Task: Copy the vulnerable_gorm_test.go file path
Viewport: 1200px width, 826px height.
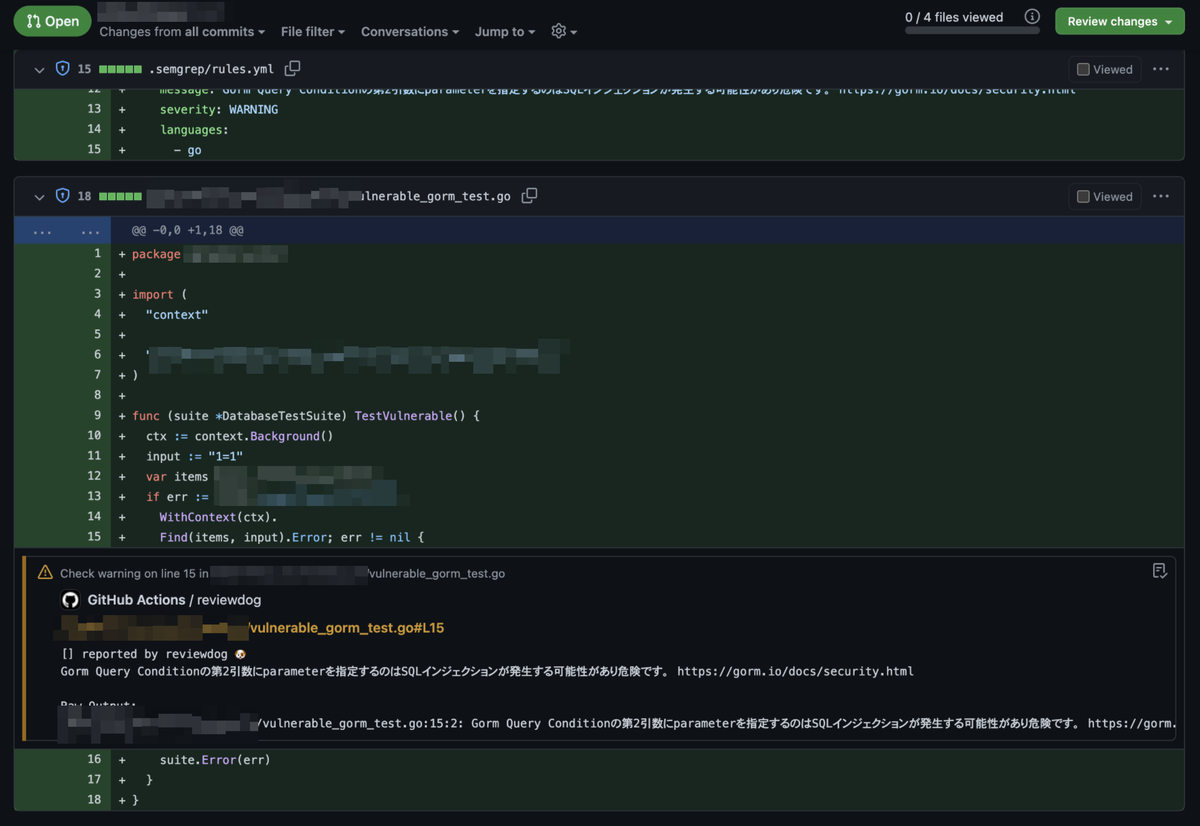Action: pos(530,196)
